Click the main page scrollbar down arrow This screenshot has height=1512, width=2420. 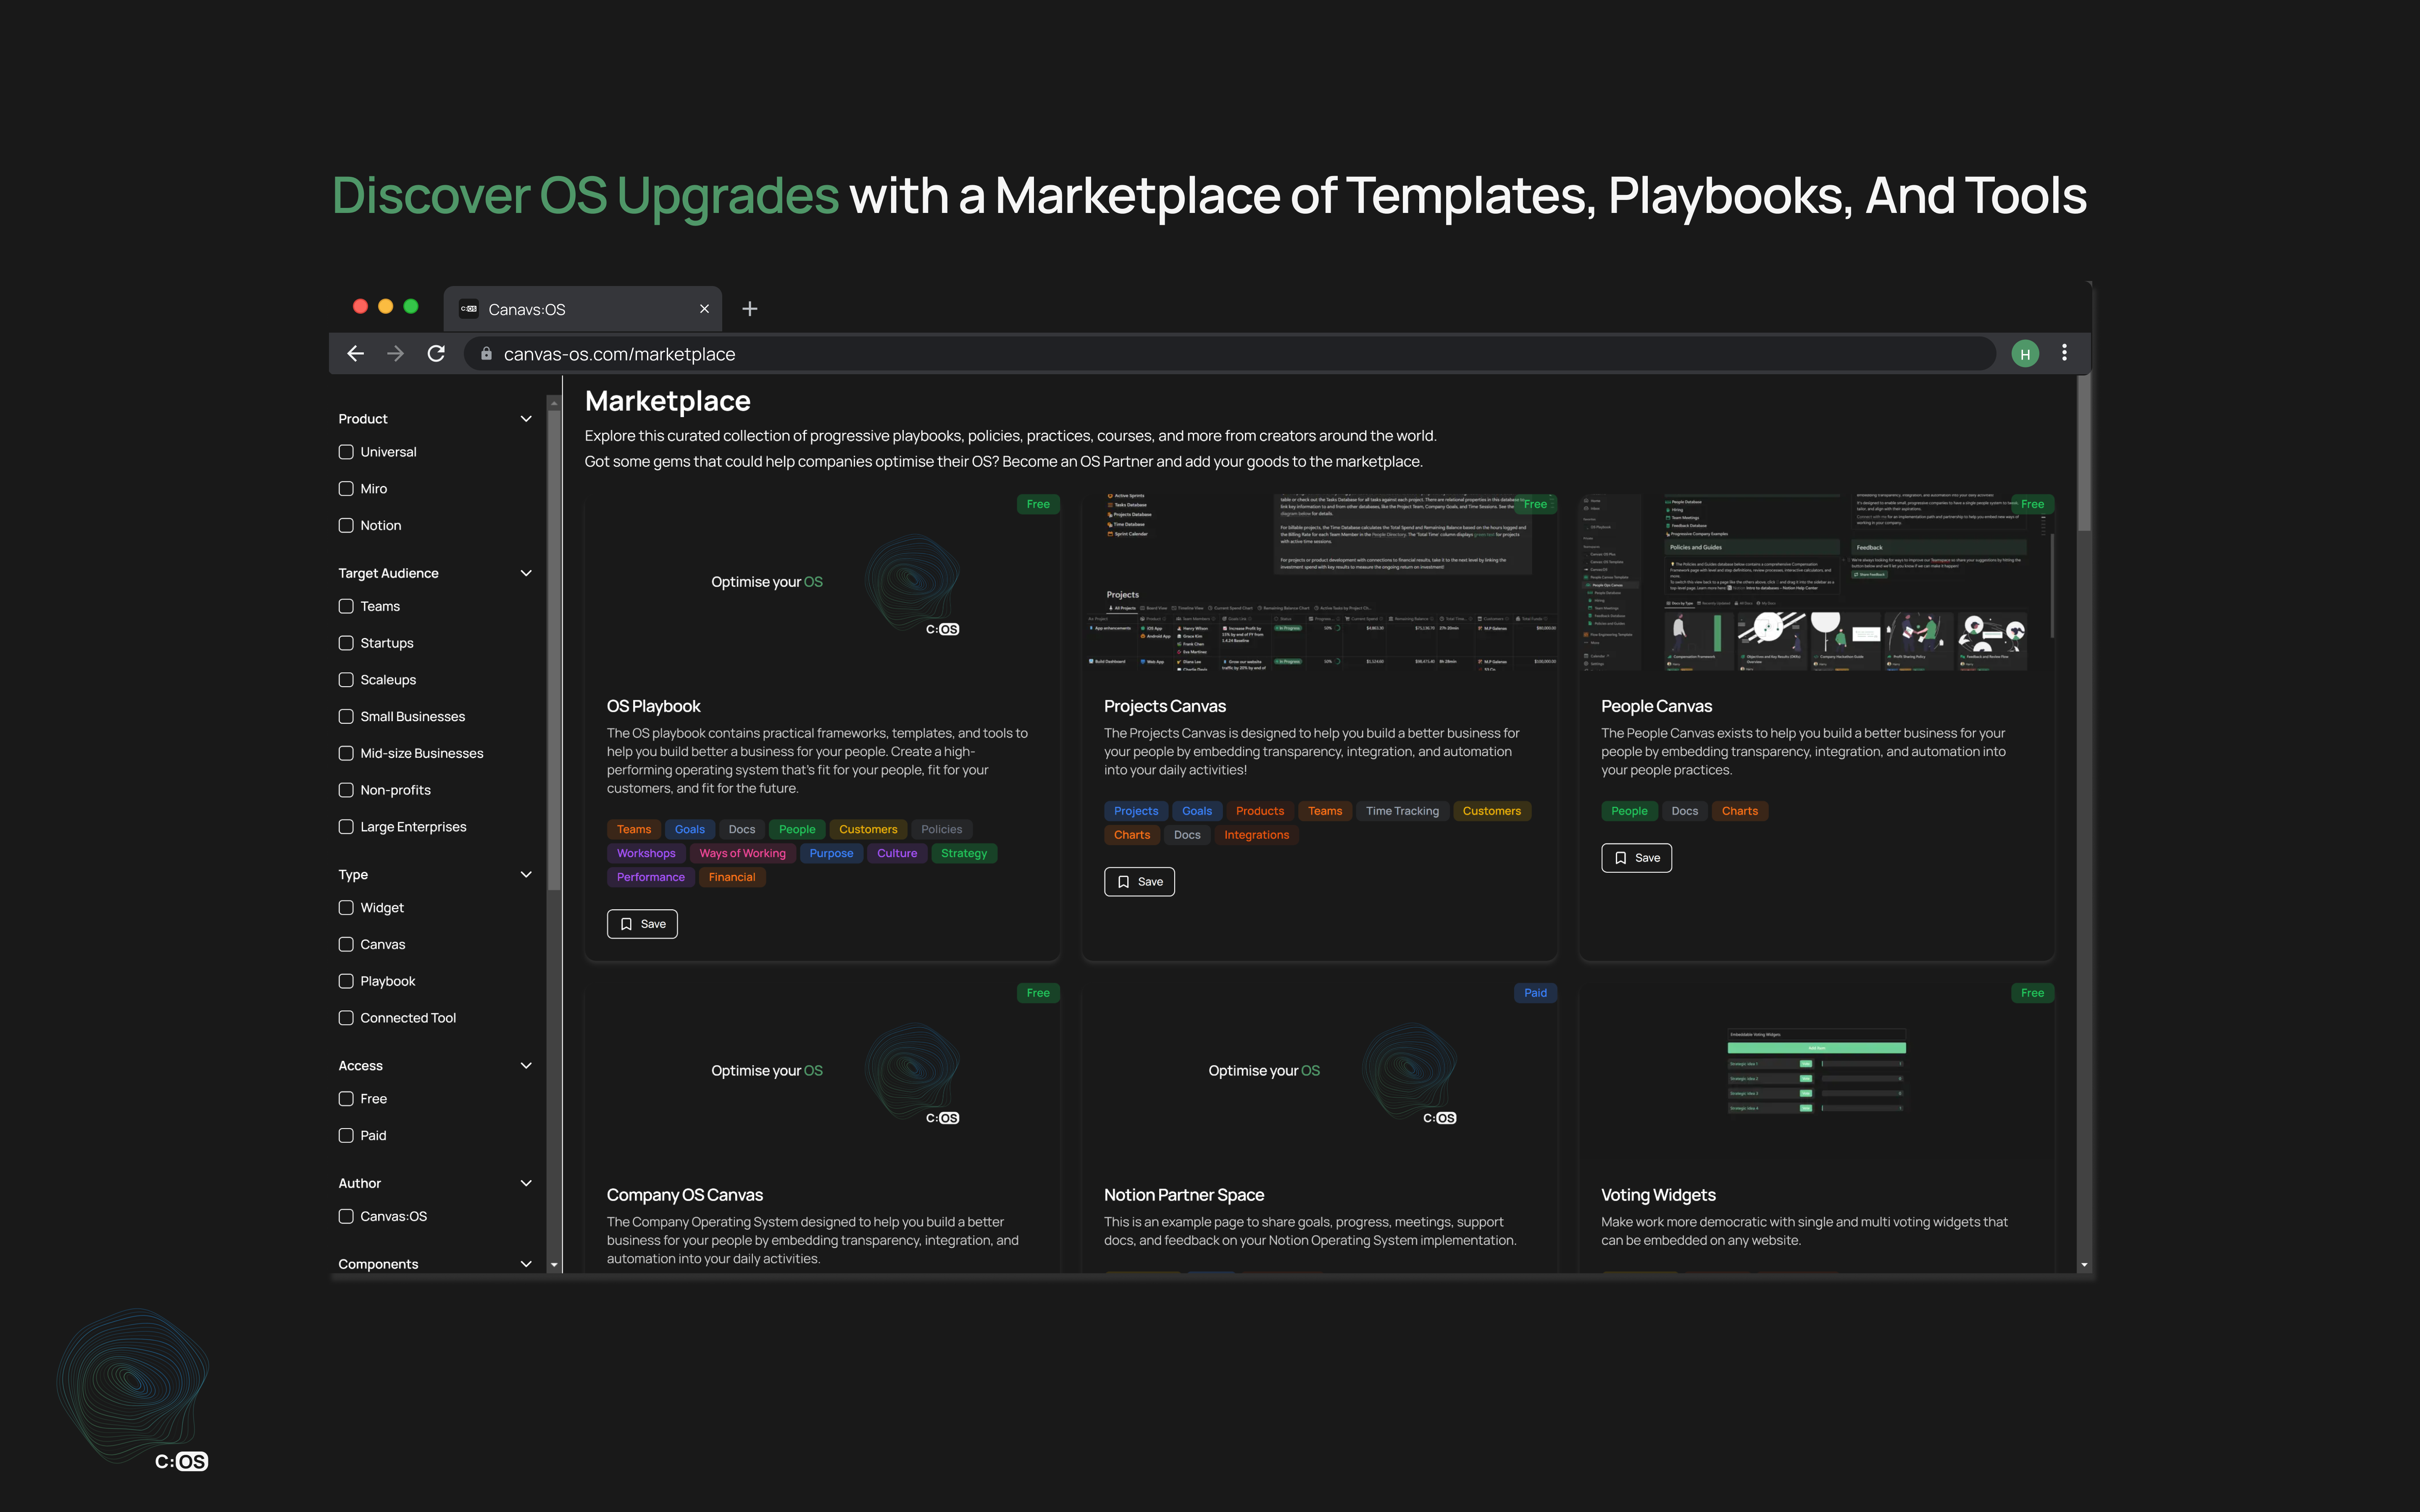[2083, 1265]
